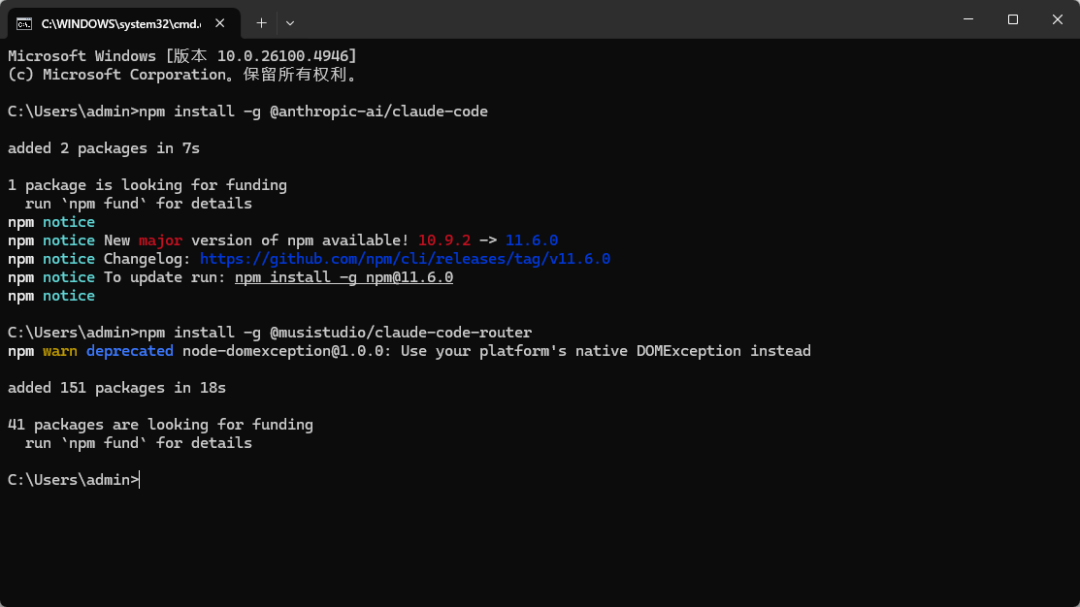Viewport: 1080px width, 607px height.
Task: Select the C:\WINDOWS\system32\cmd.exe tab
Action: (120, 23)
